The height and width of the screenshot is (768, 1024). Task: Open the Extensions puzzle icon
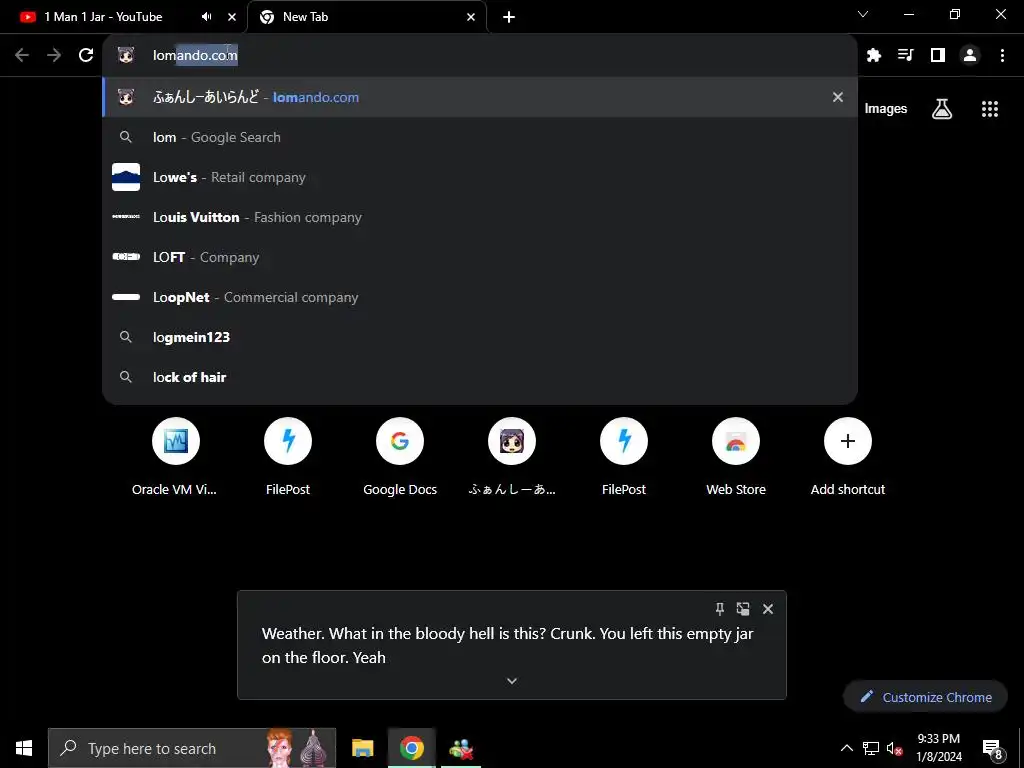874,55
